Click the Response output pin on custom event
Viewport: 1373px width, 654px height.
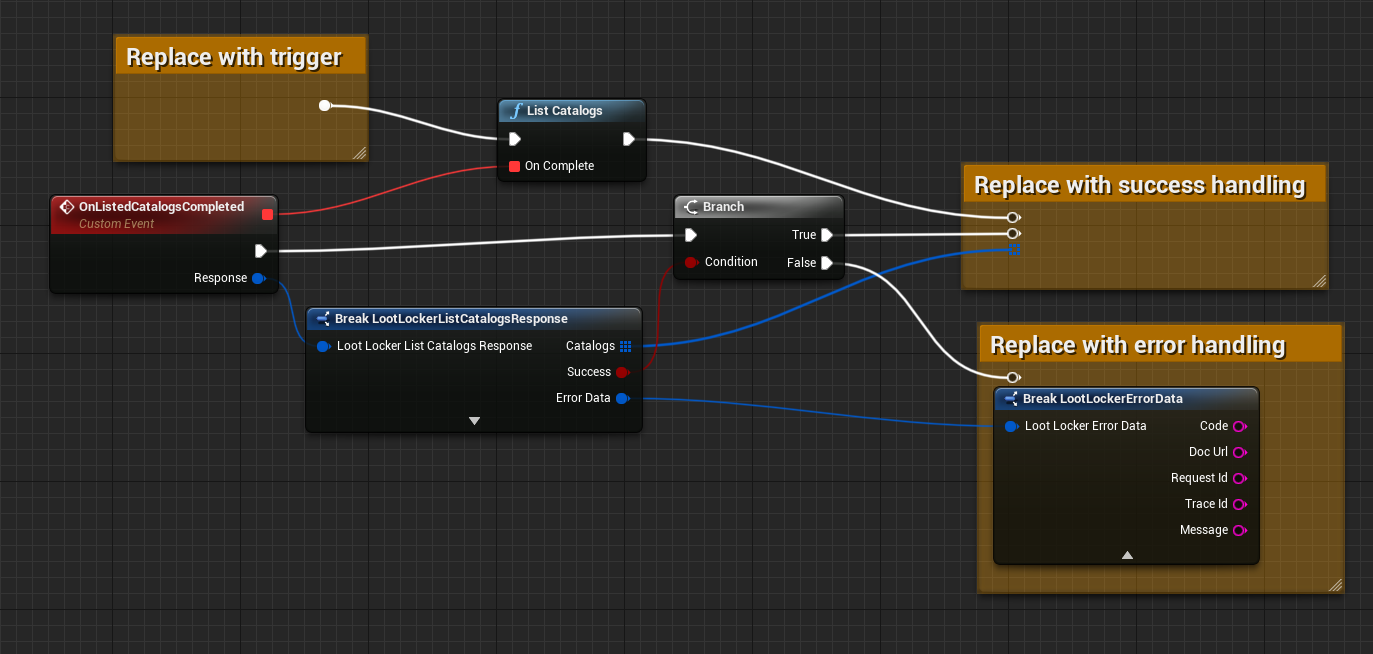pyautogui.click(x=258, y=278)
